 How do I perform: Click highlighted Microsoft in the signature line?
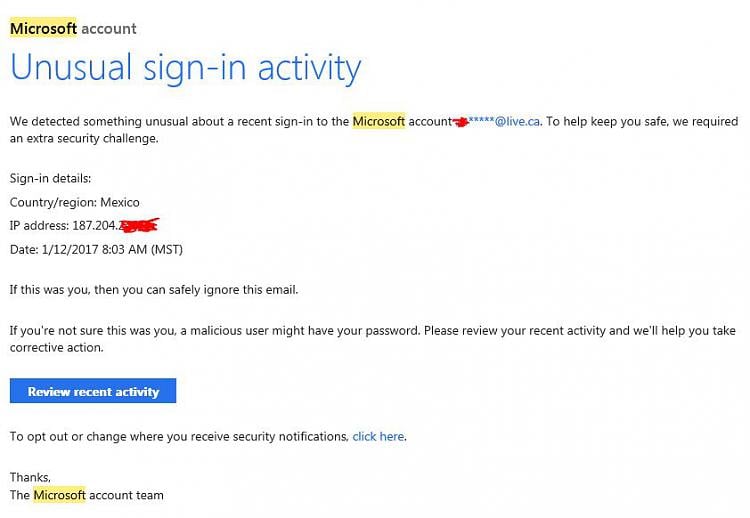pos(60,495)
